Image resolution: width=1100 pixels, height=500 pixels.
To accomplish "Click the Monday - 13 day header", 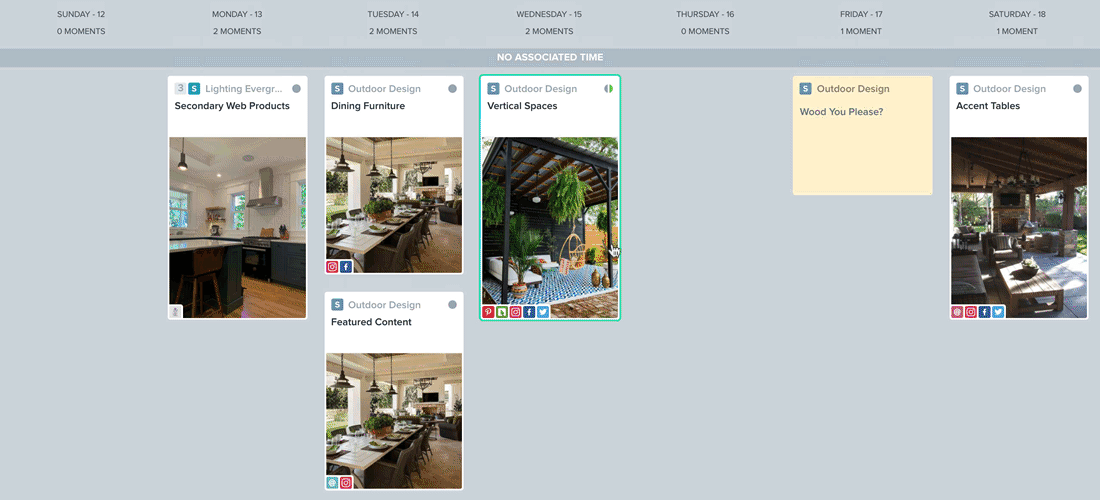I will pos(237,14).
